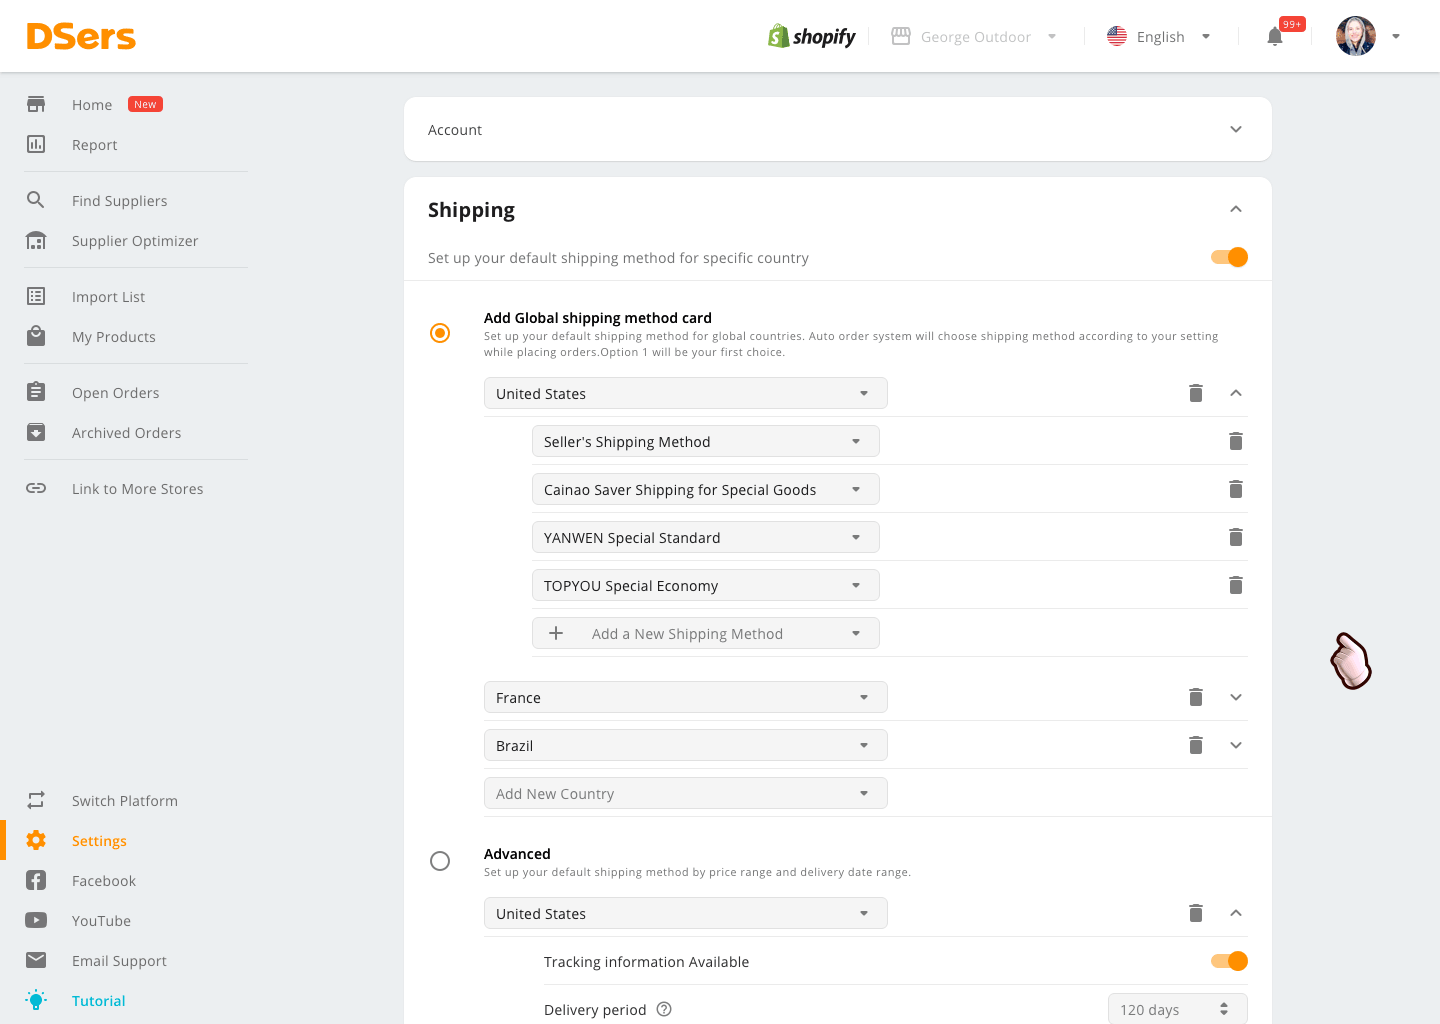
Task: Delete TOPYOU Special Economy row
Action: (x=1236, y=585)
